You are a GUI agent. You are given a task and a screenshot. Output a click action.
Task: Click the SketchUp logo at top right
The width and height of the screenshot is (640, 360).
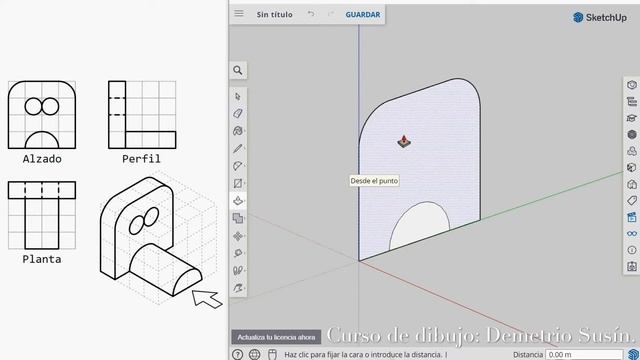tap(600, 18)
